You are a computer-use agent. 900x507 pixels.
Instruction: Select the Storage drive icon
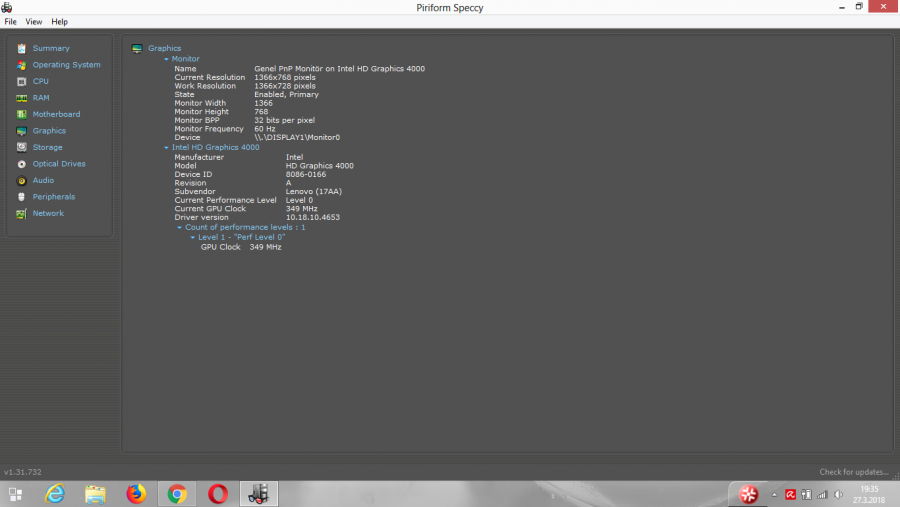(21, 148)
